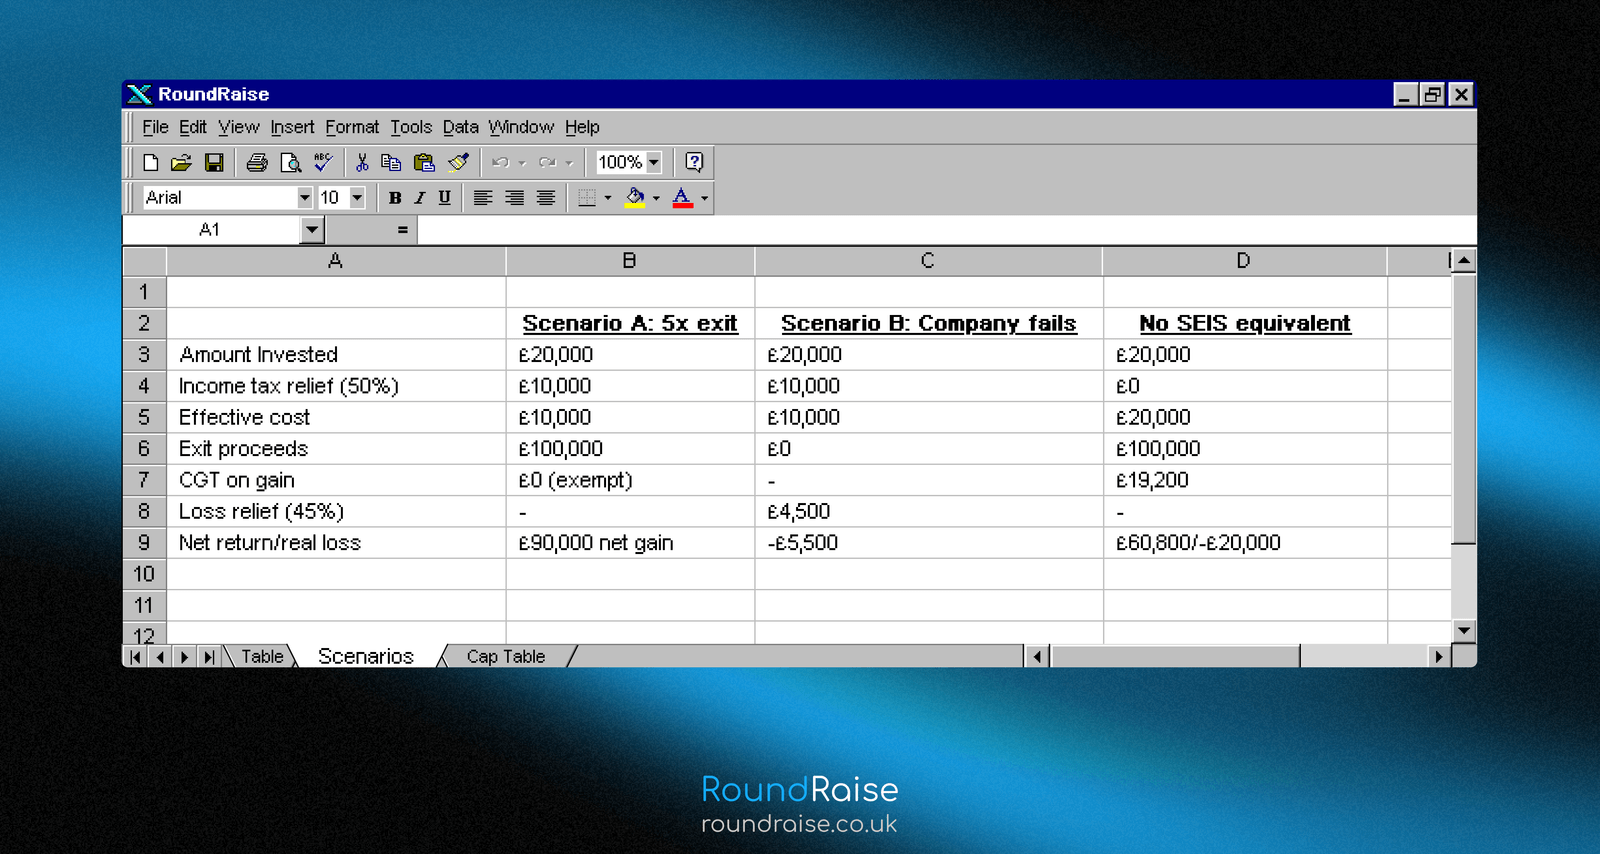Click the horizontal scrollbar thumb
1600x854 pixels.
(x=1175, y=657)
